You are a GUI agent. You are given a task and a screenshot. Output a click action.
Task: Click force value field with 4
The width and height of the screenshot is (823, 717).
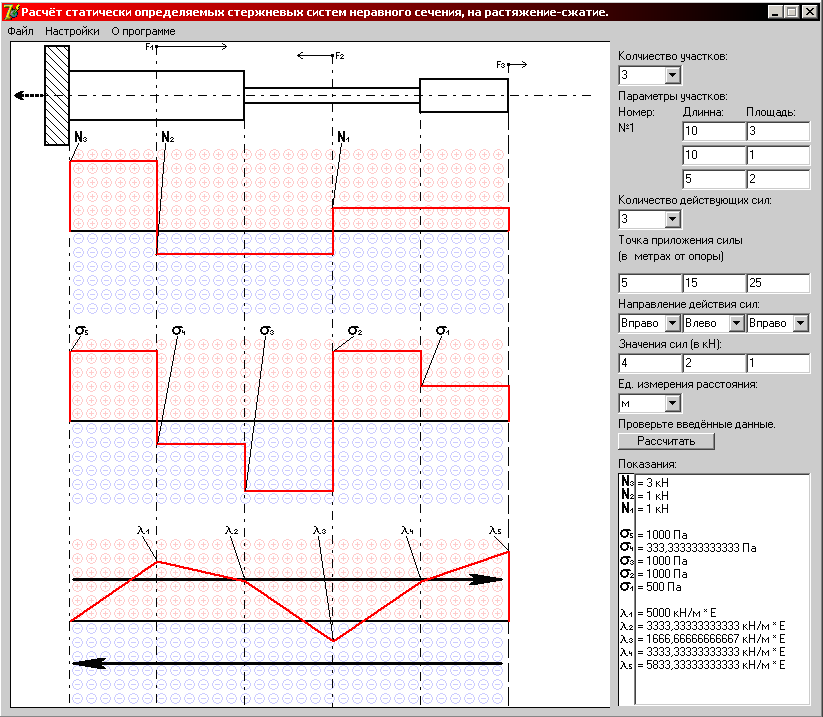(x=650, y=363)
